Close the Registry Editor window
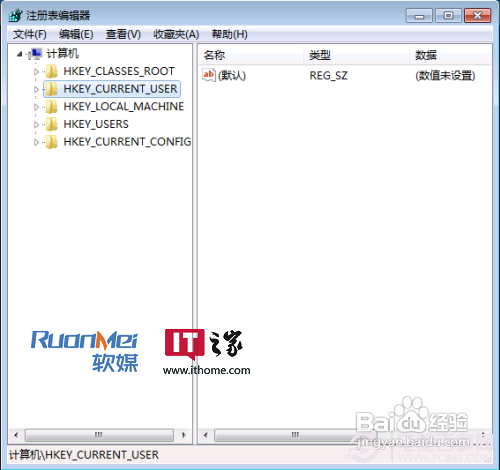This screenshot has width=500, height=470. pyautogui.click(x=478, y=16)
